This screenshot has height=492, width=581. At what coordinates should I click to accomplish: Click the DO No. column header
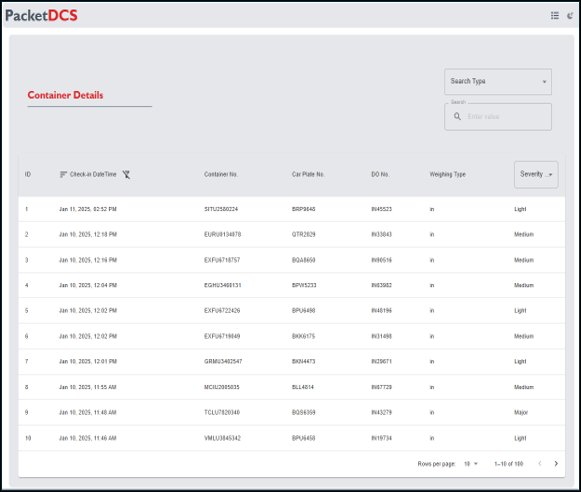pyautogui.click(x=380, y=174)
